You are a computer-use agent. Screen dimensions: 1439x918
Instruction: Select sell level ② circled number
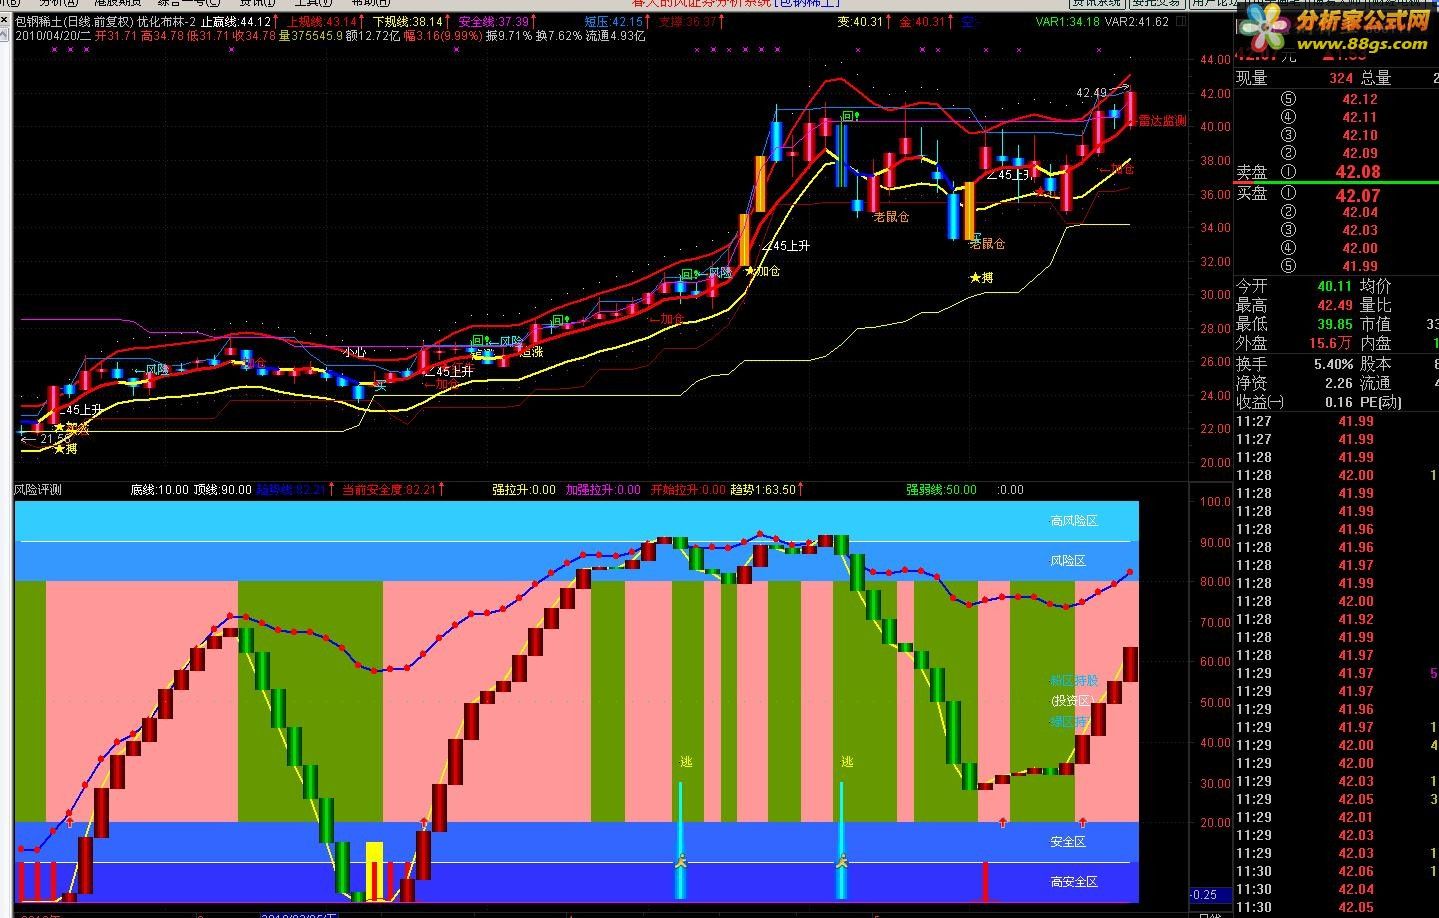[x=1288, y=153]
